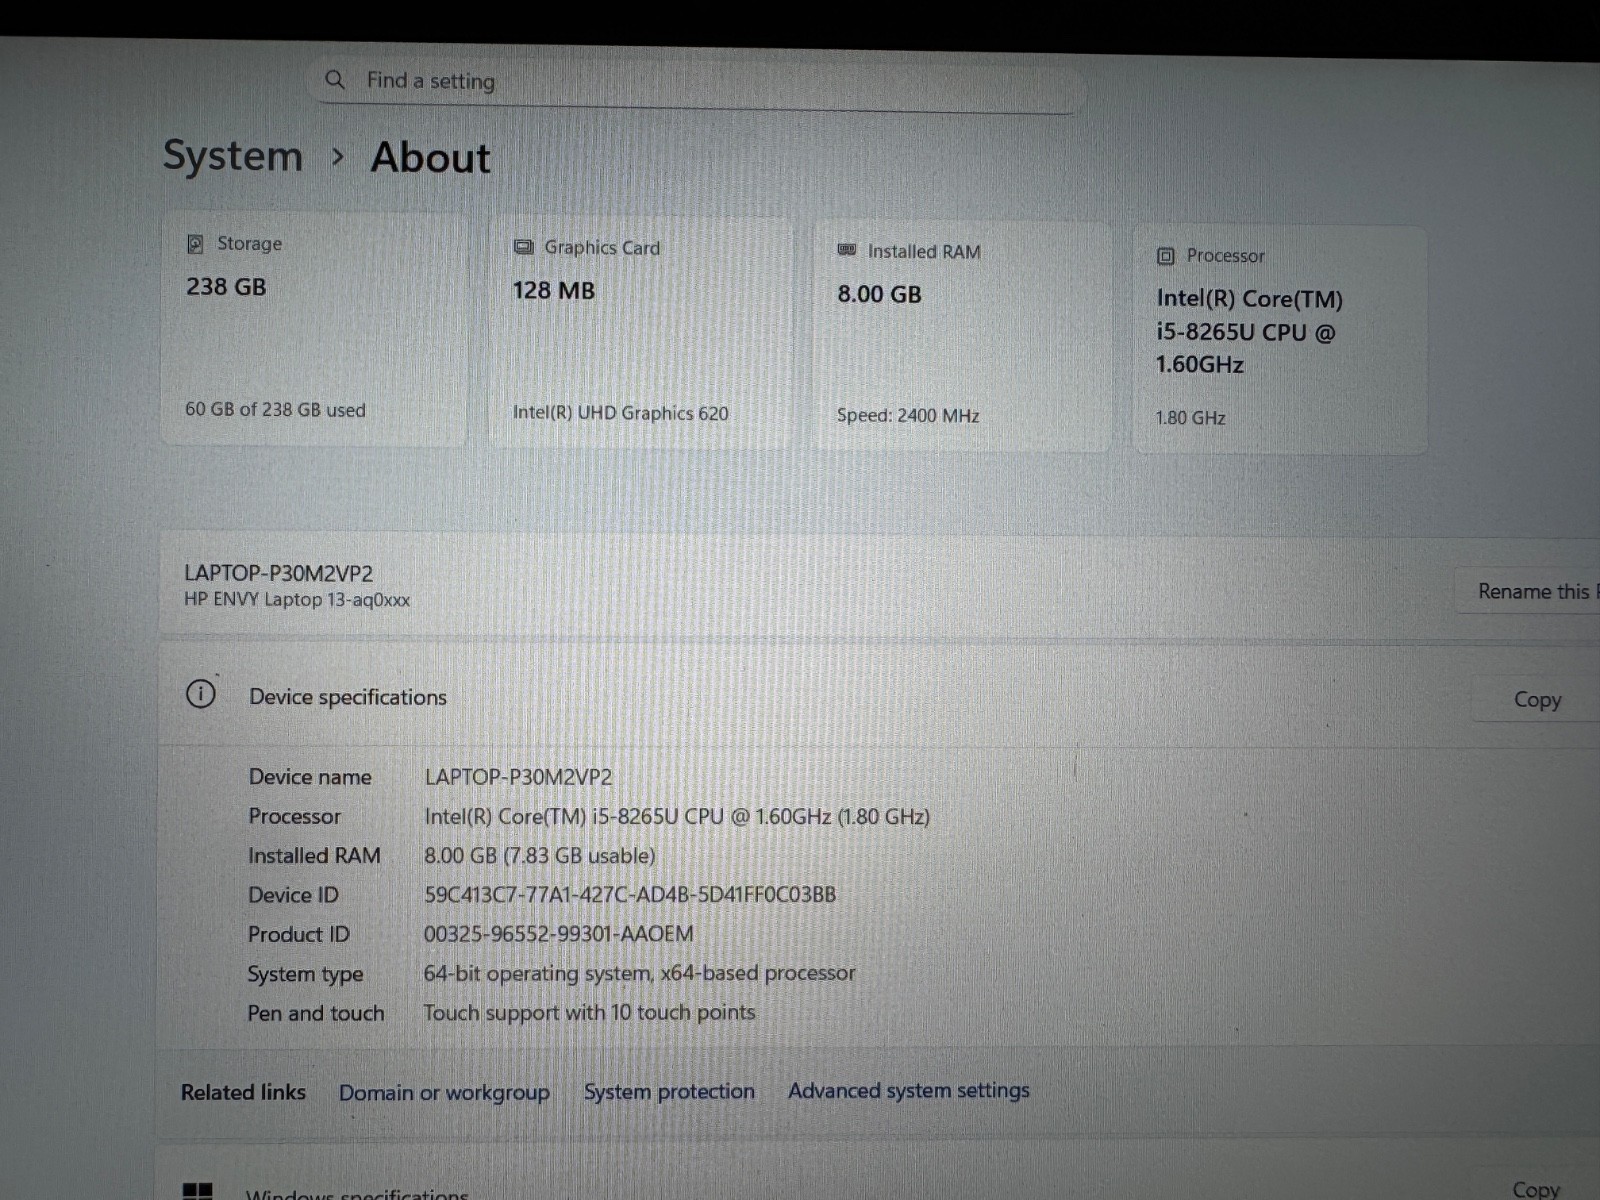This screenshot has height=1200, width=1600.
Task: Click the Processor chip icon
Action: click(1166, 256)
